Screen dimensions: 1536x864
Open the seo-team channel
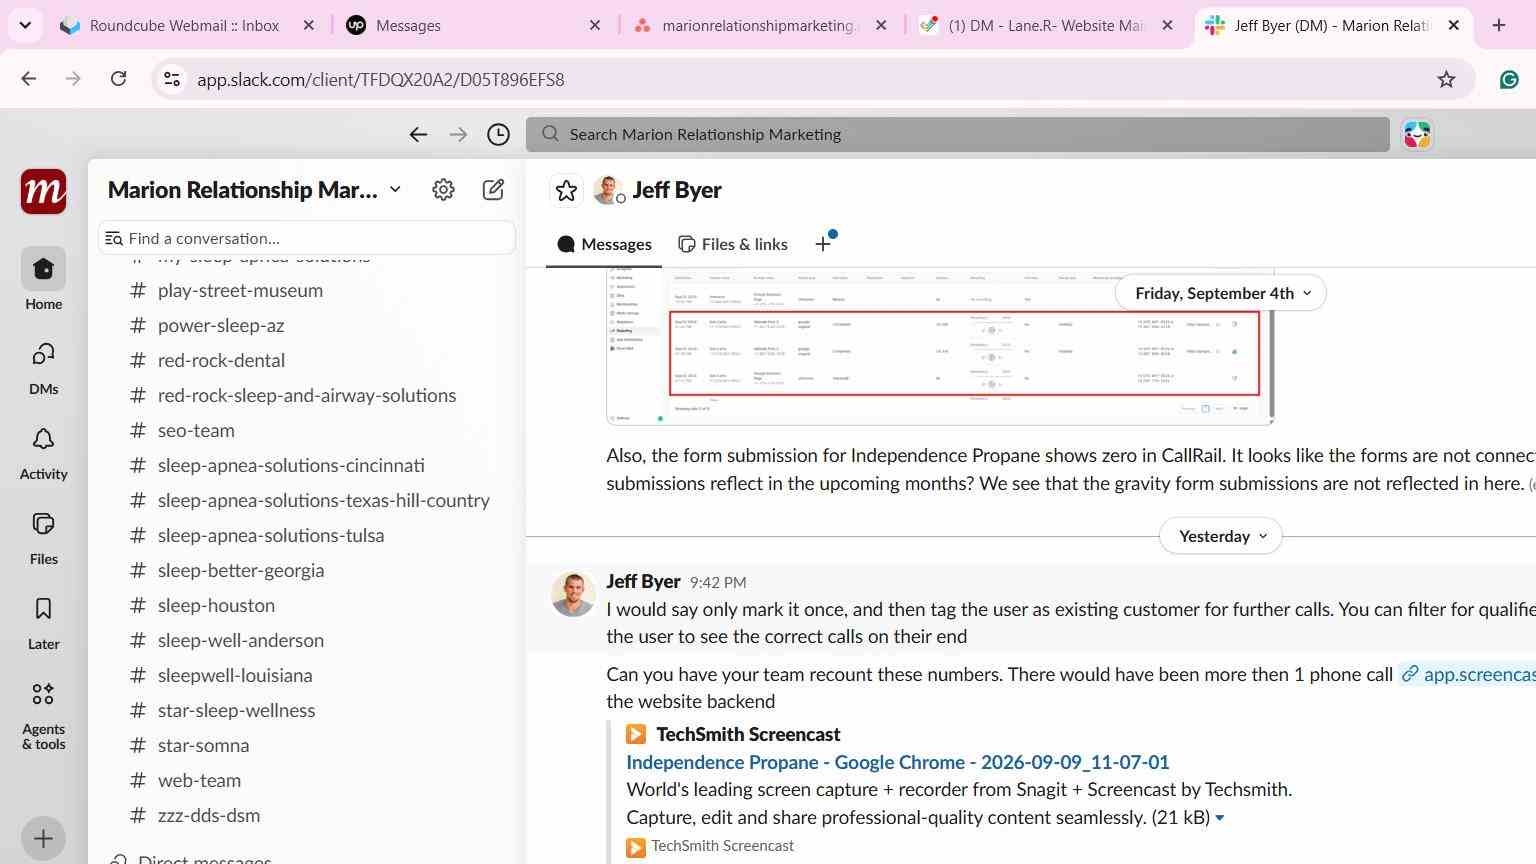point(196,430)
